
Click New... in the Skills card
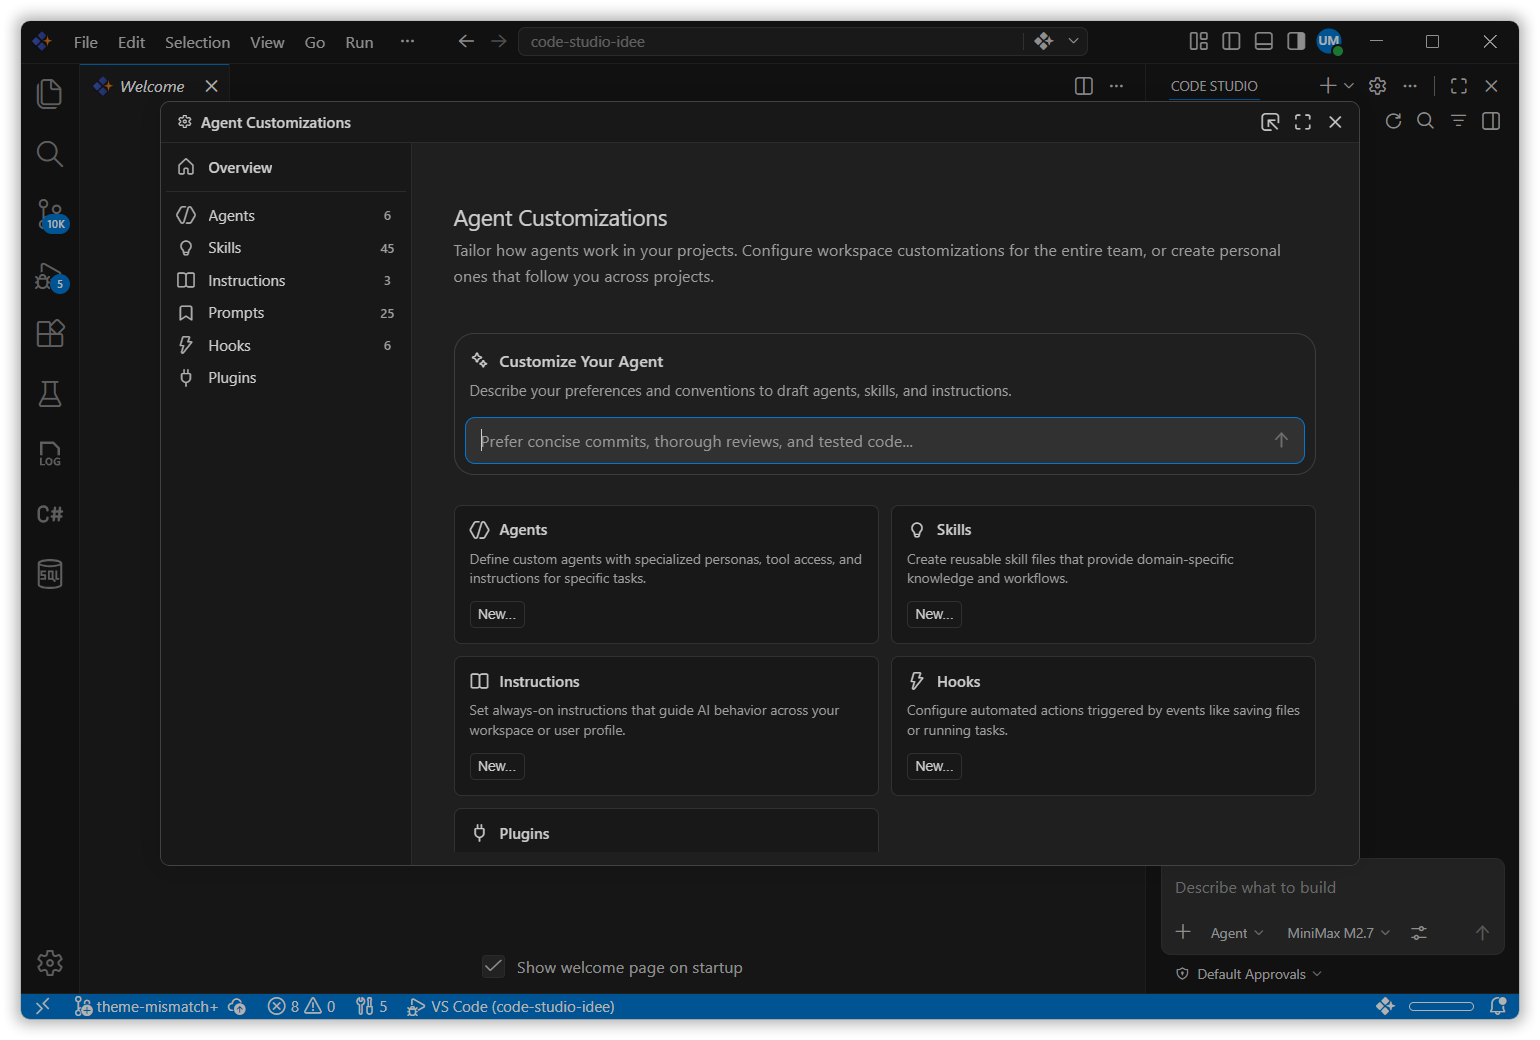pos(934,614)
